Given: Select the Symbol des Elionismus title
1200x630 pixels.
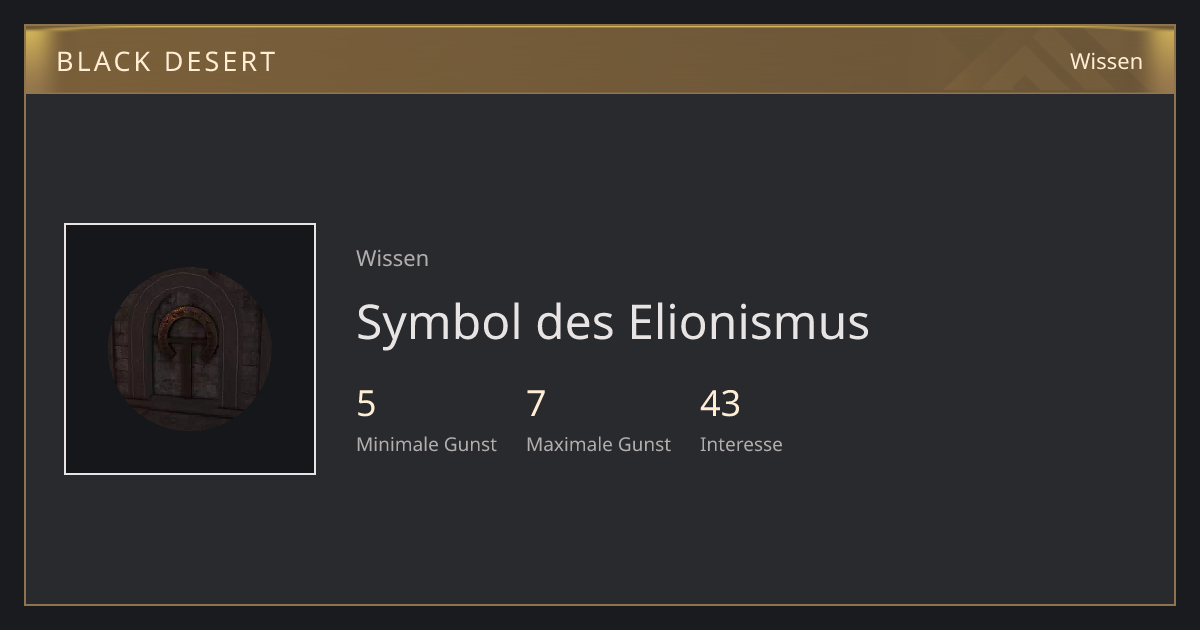Looking at the screenshot, I should tap(613, 322).
